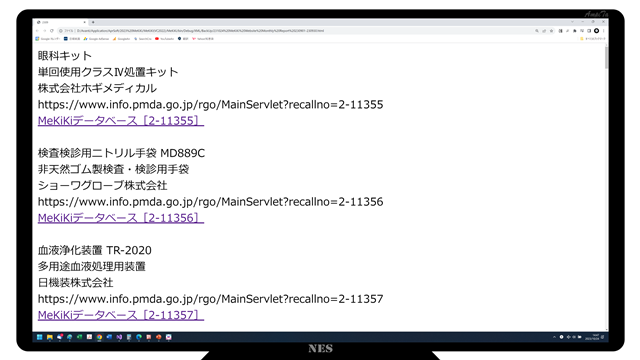The height and width of the screenshot is (360, 640).
Task: Click the share page icon in address bar
Action: point(544,31)
